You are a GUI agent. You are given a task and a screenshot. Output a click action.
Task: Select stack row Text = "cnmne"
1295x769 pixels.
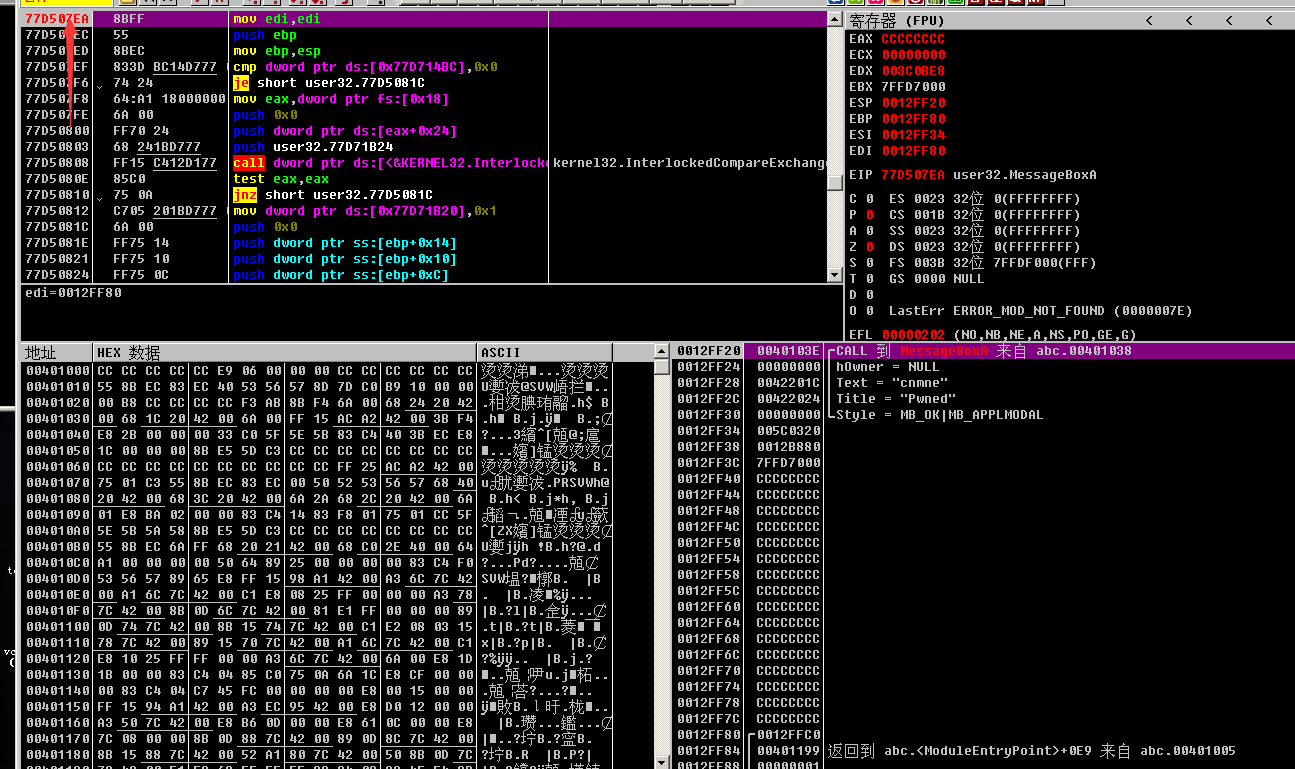891,383
